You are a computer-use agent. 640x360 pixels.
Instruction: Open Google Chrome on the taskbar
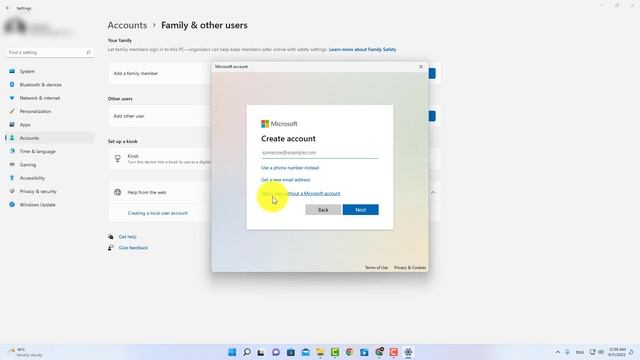349,352
